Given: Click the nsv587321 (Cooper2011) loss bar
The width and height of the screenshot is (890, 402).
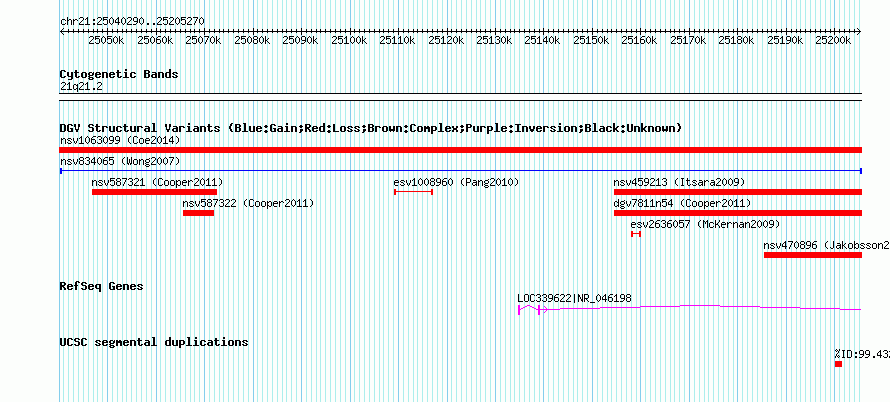Looking at the screenshot, I should [154, 192].
